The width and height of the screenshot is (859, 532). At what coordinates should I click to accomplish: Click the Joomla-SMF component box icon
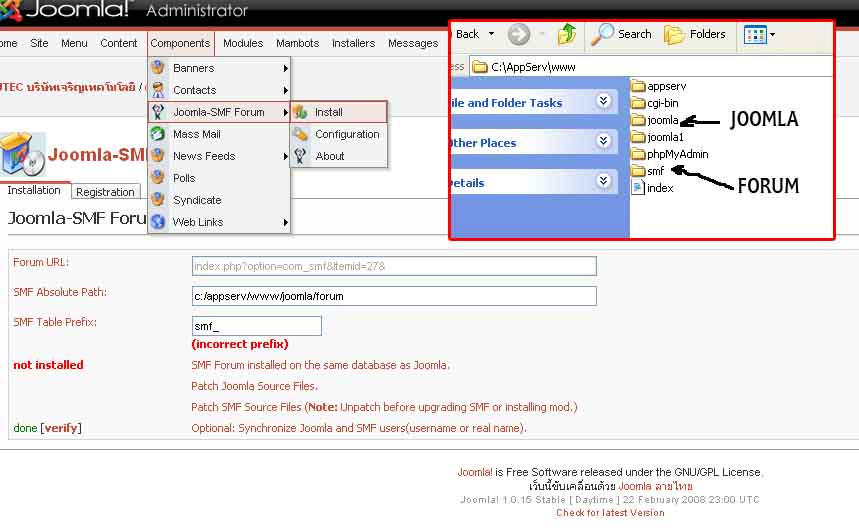click(22, 154)
